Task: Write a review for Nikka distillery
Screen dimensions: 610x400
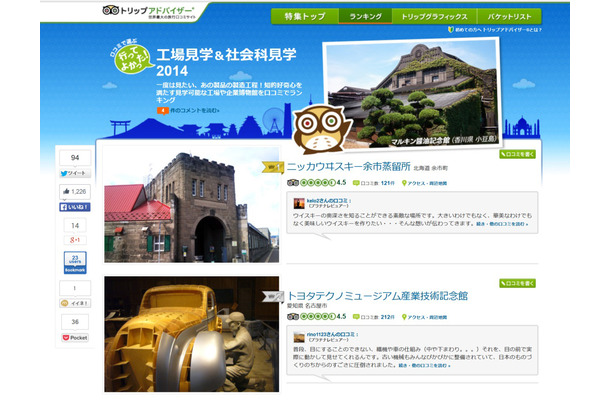Action: tap(517, 154)
